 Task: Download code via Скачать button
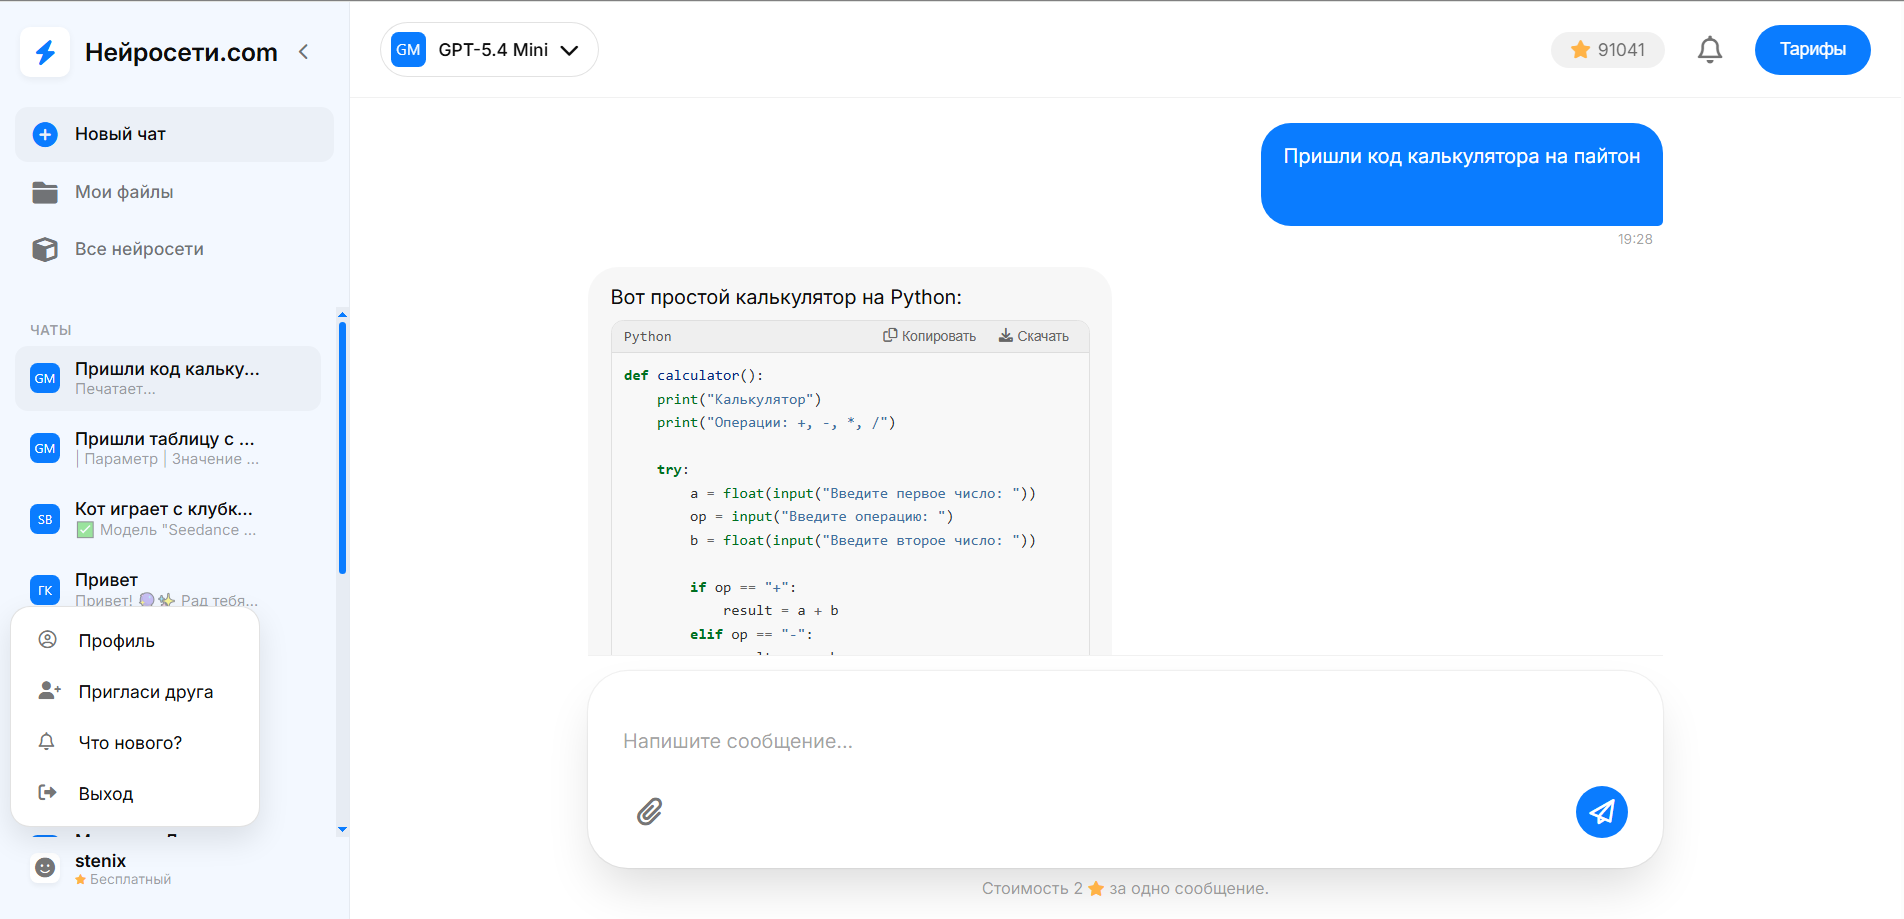coord(1033,336)
